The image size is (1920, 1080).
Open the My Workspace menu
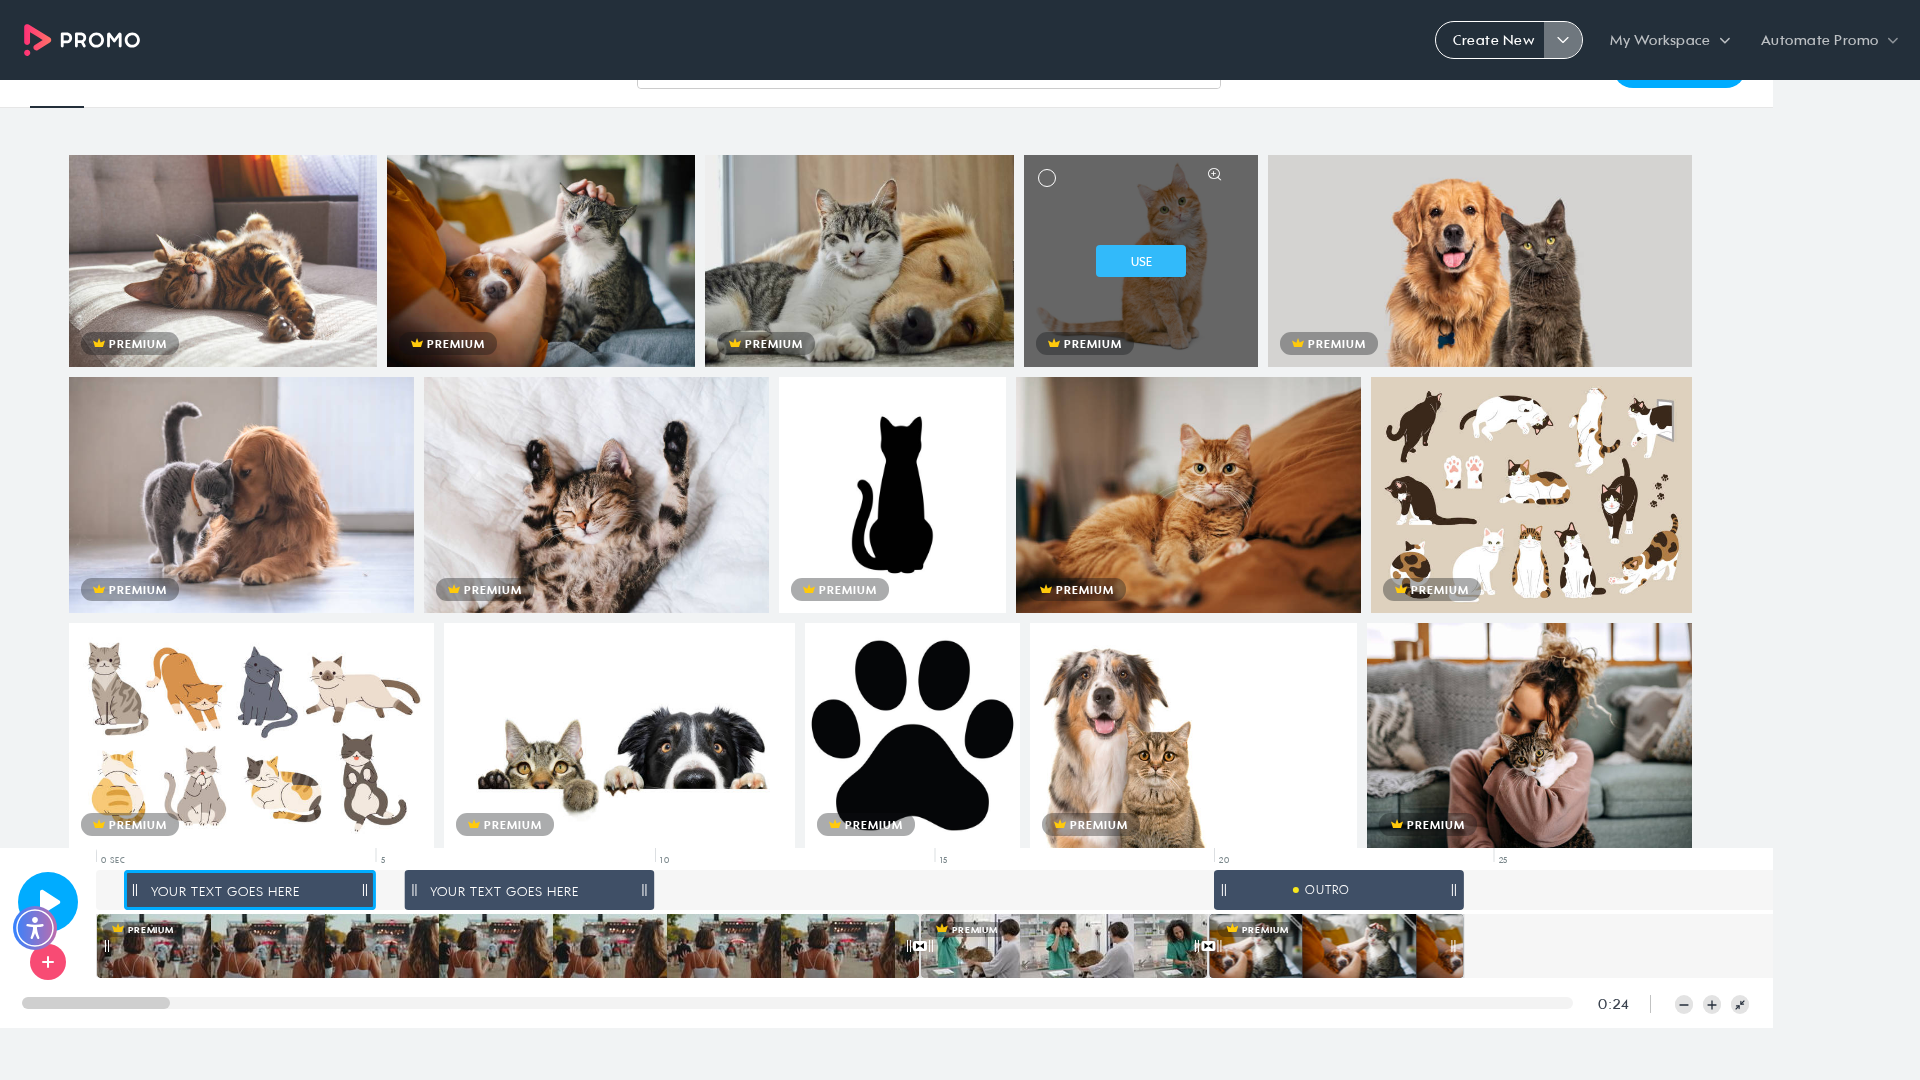pos(1669,40)
